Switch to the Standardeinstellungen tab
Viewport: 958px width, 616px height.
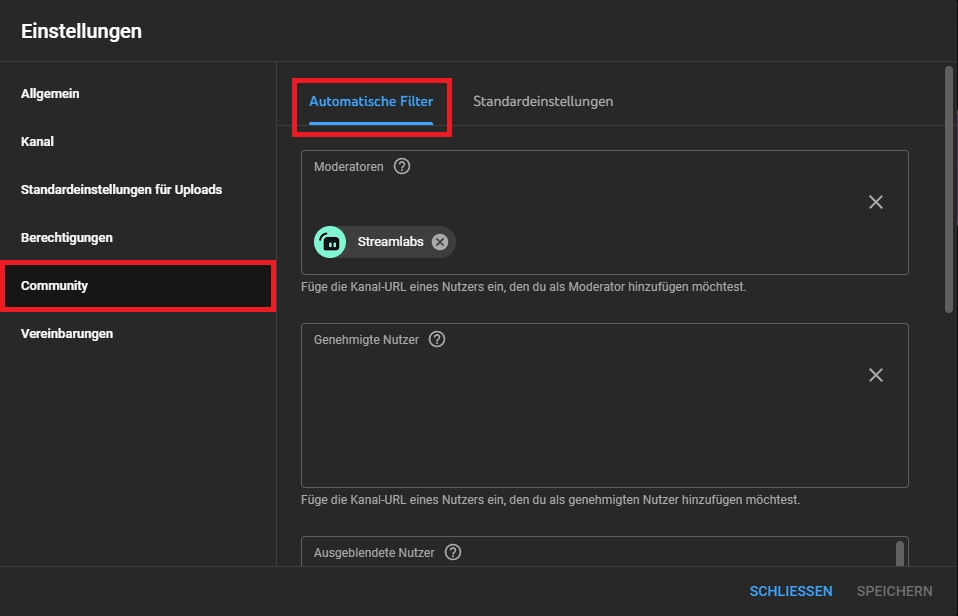coord(543,102)
